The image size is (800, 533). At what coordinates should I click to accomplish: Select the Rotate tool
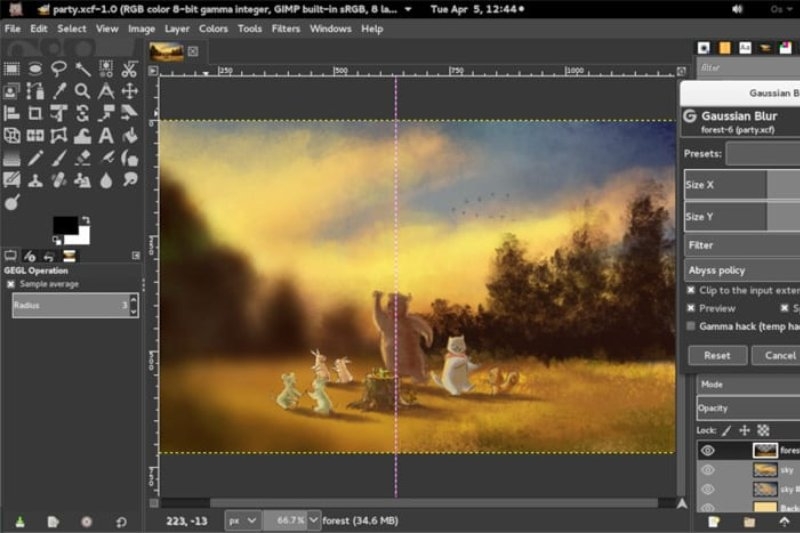point(82,113)
